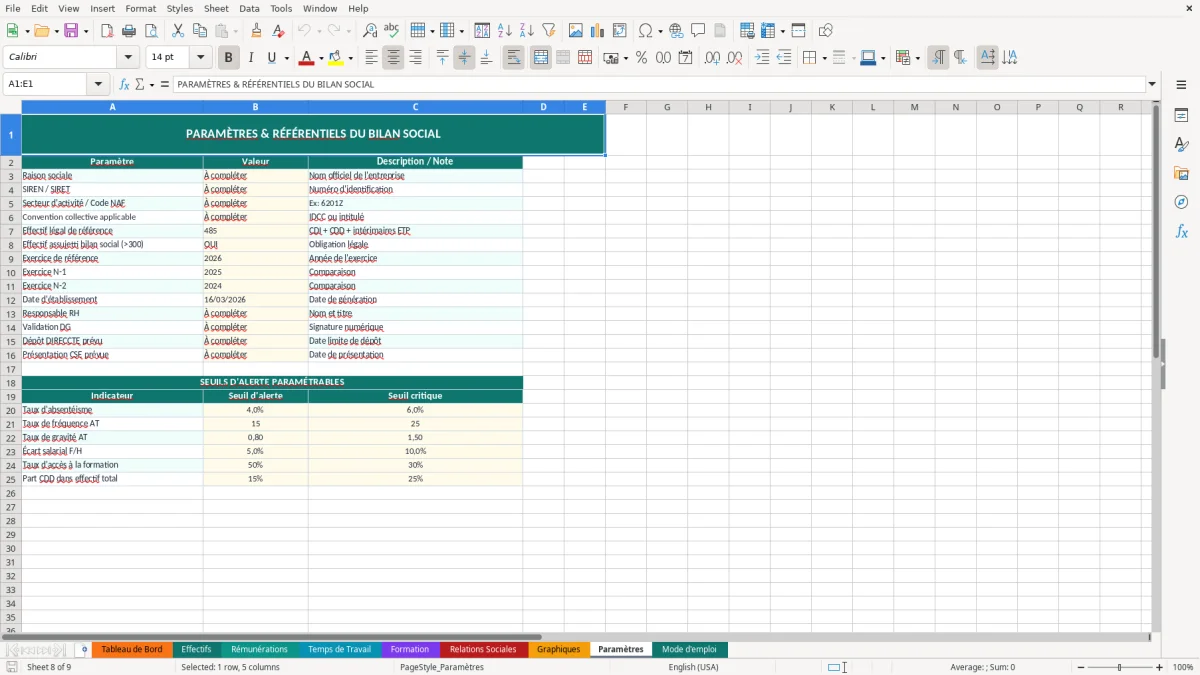Insert a hyperlink
Viewport: 1200px width, 675px height.
tap(676, 31)
